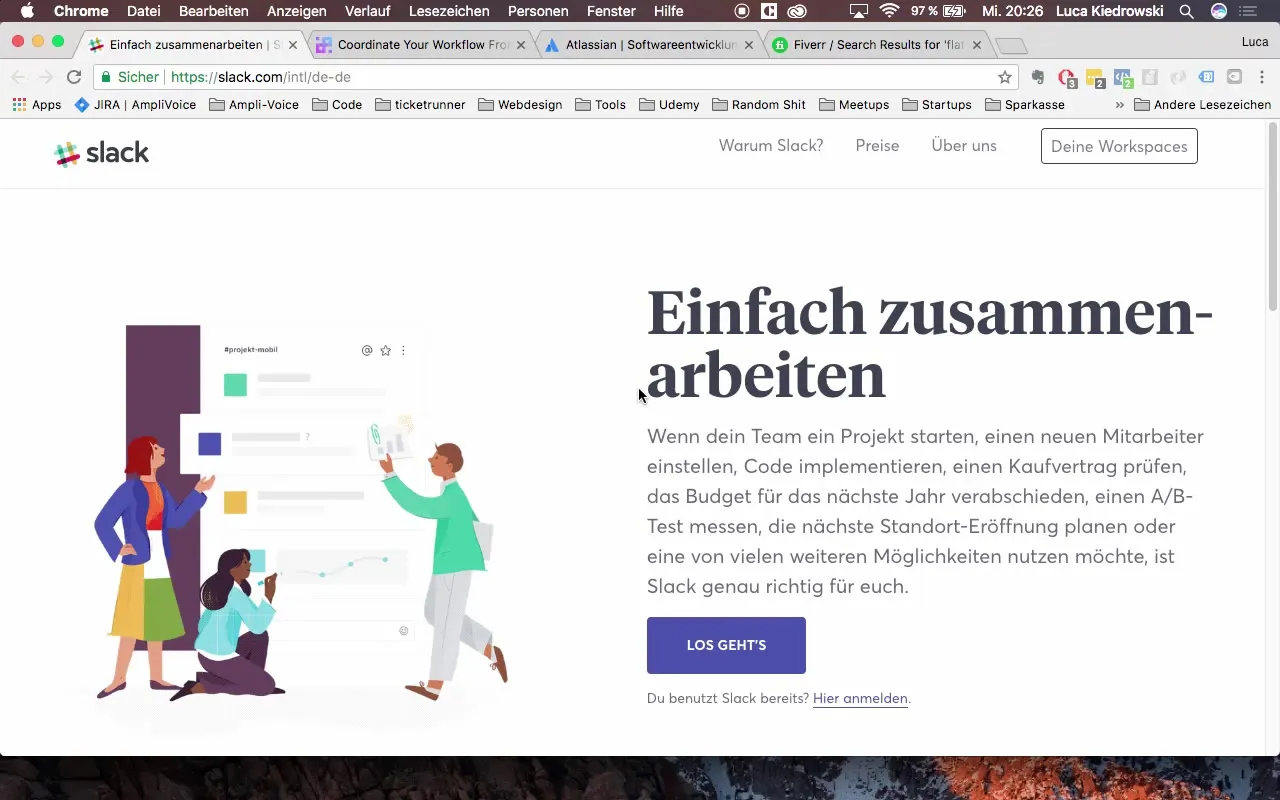Click the Creative Cloud menu bar icon
The height and width of the screenshot is (800, 1280).
[x=797, y=11]
